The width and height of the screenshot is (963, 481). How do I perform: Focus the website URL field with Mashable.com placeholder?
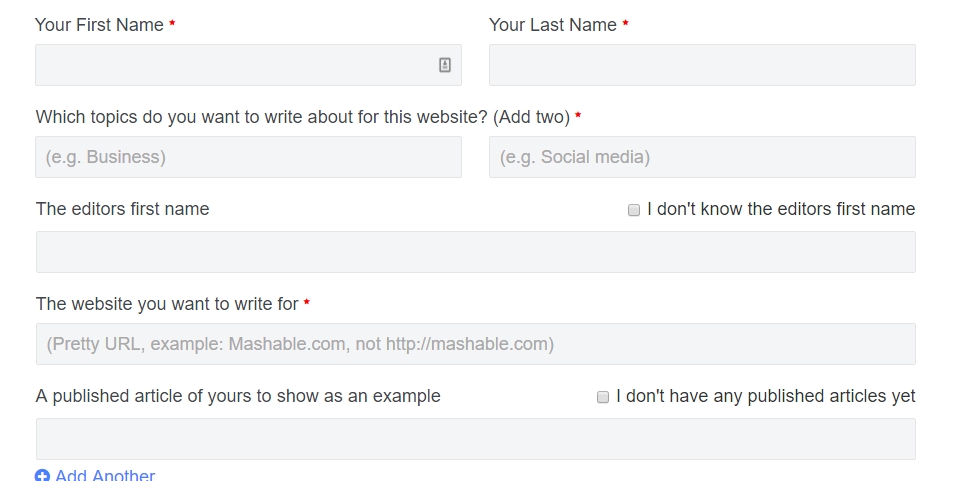475,344
